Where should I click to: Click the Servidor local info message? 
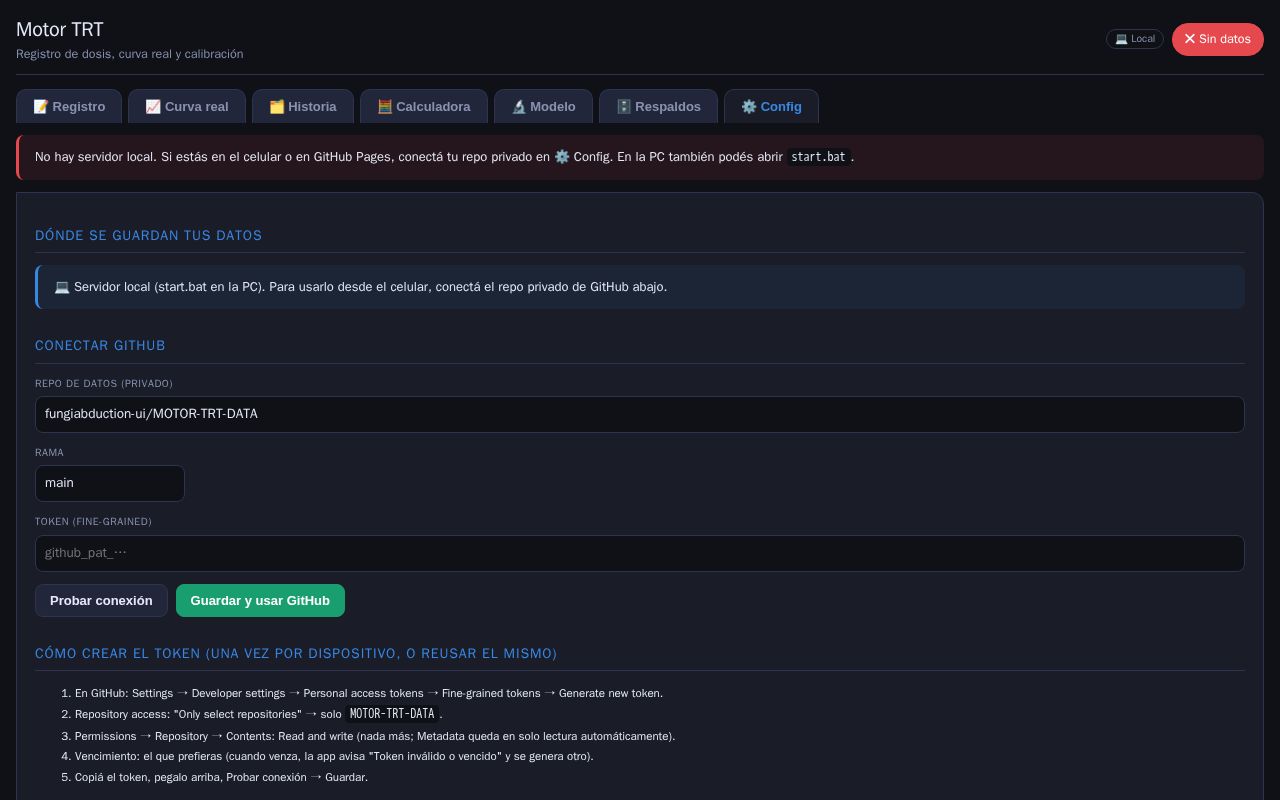click(640, 287)
